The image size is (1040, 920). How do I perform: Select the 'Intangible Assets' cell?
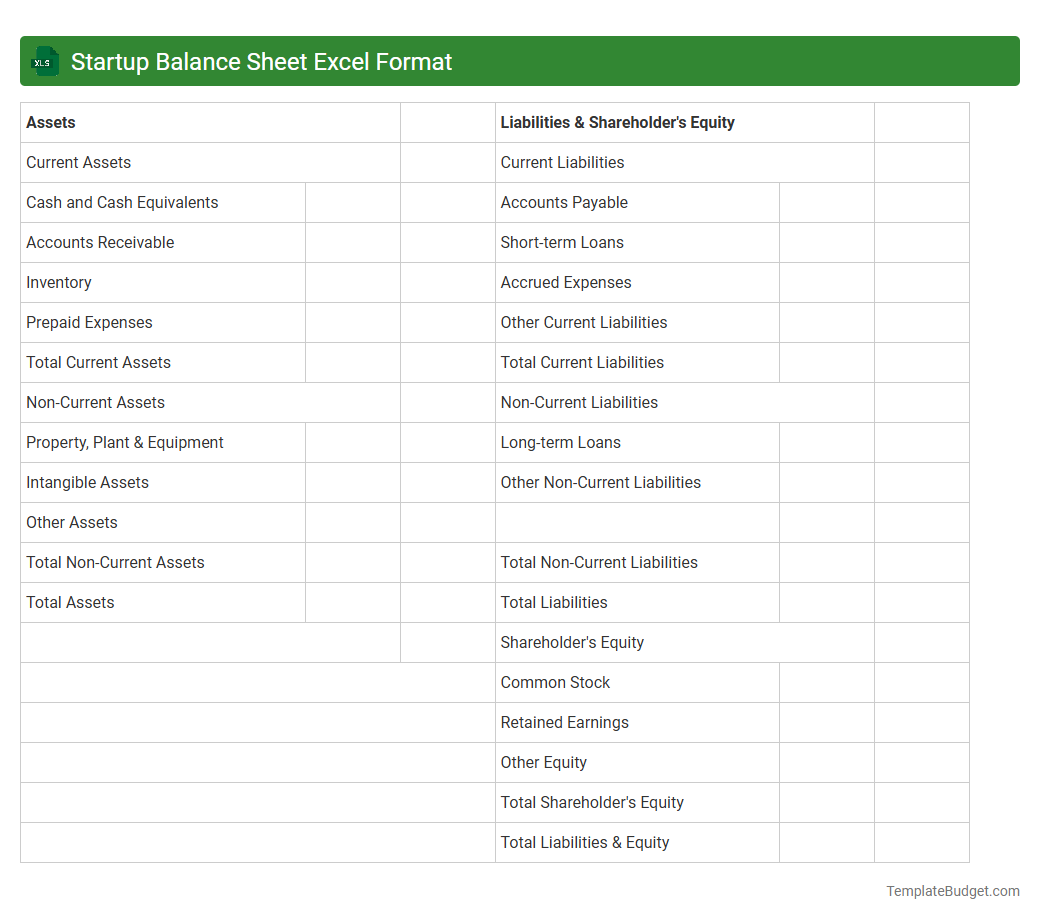tap(87, 482)
